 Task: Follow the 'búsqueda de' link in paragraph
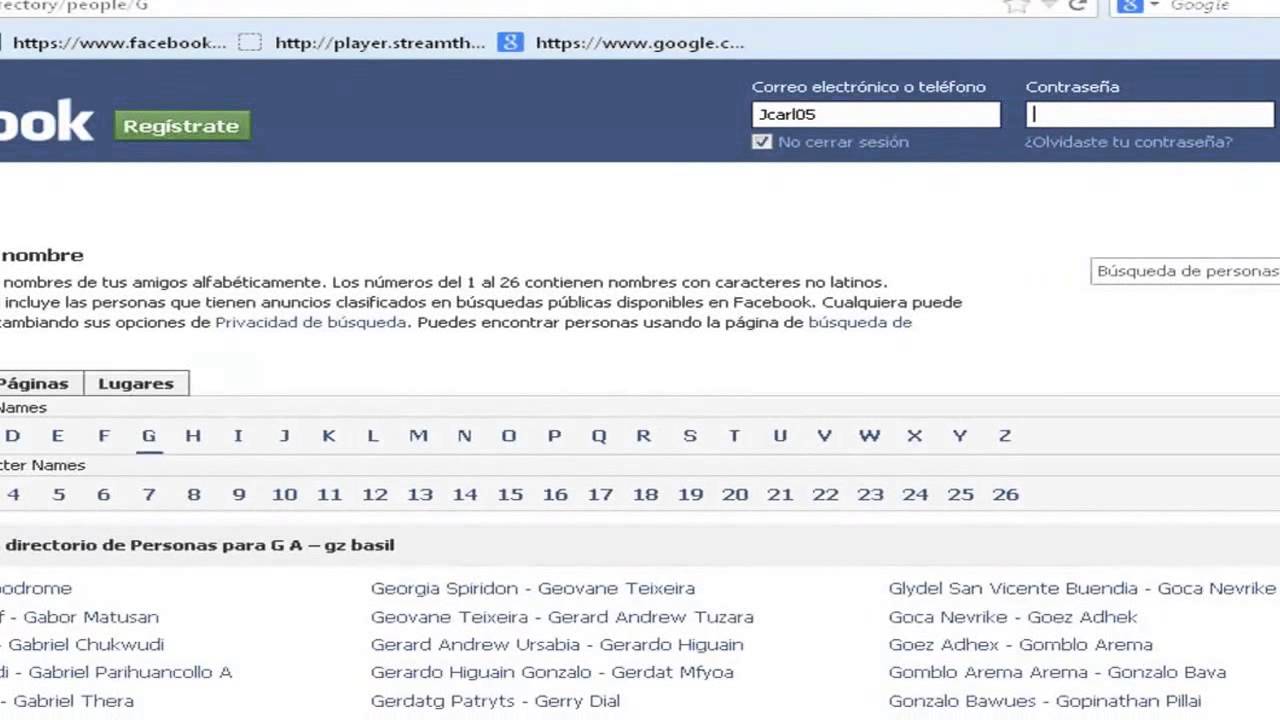click(860, 322)
